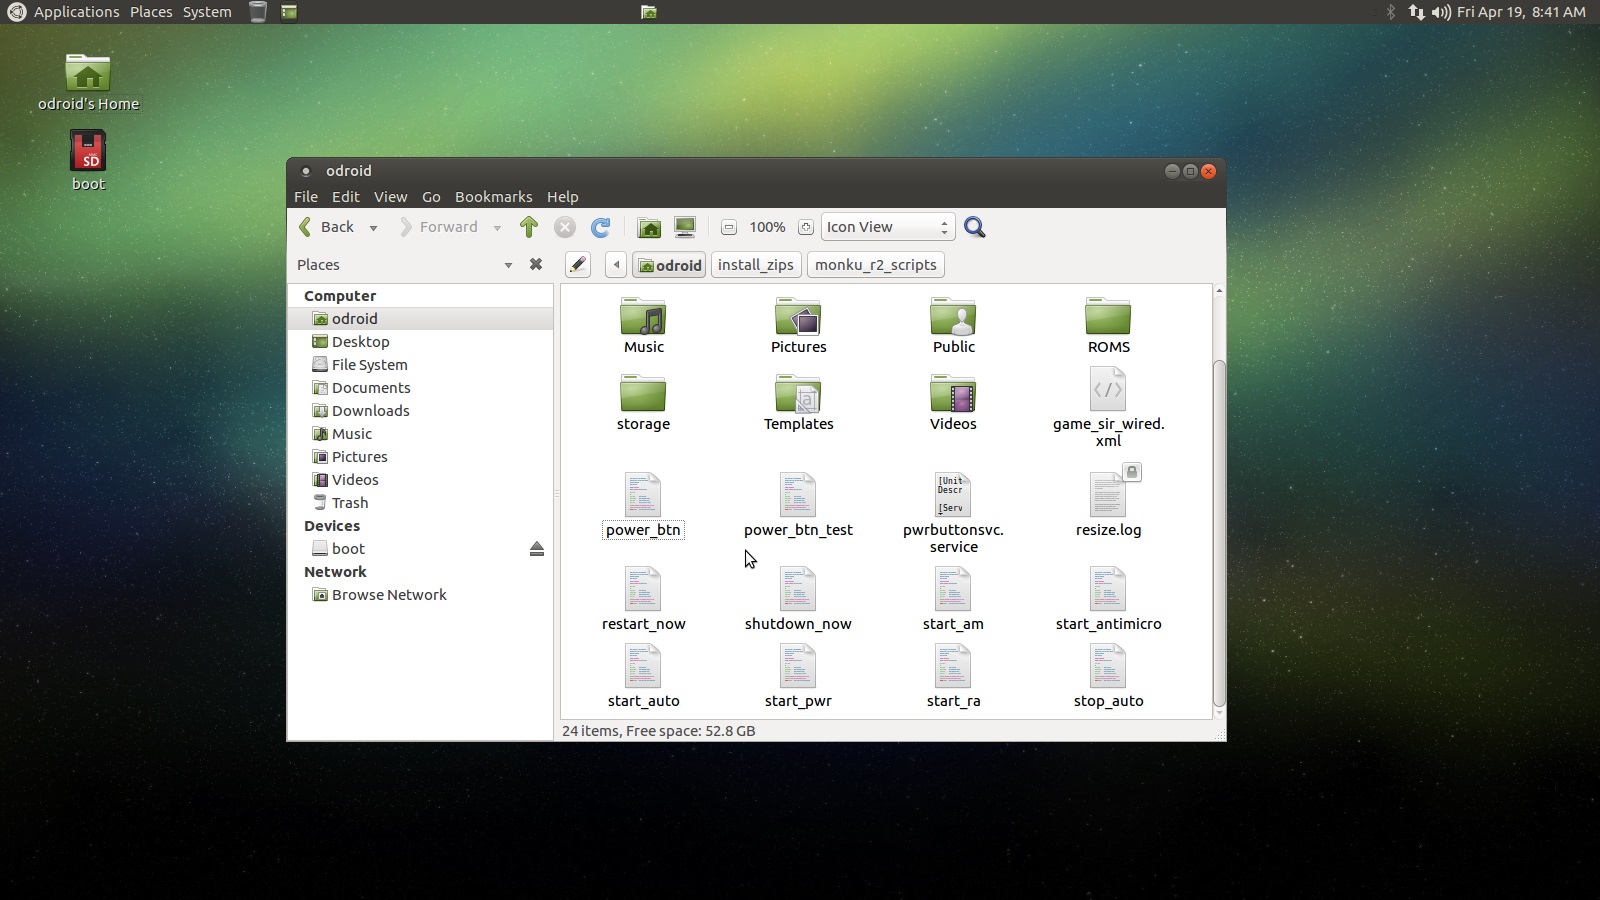1600x900 pixels.
Task: Navigate up one directory level
Action: coord(529,227)
